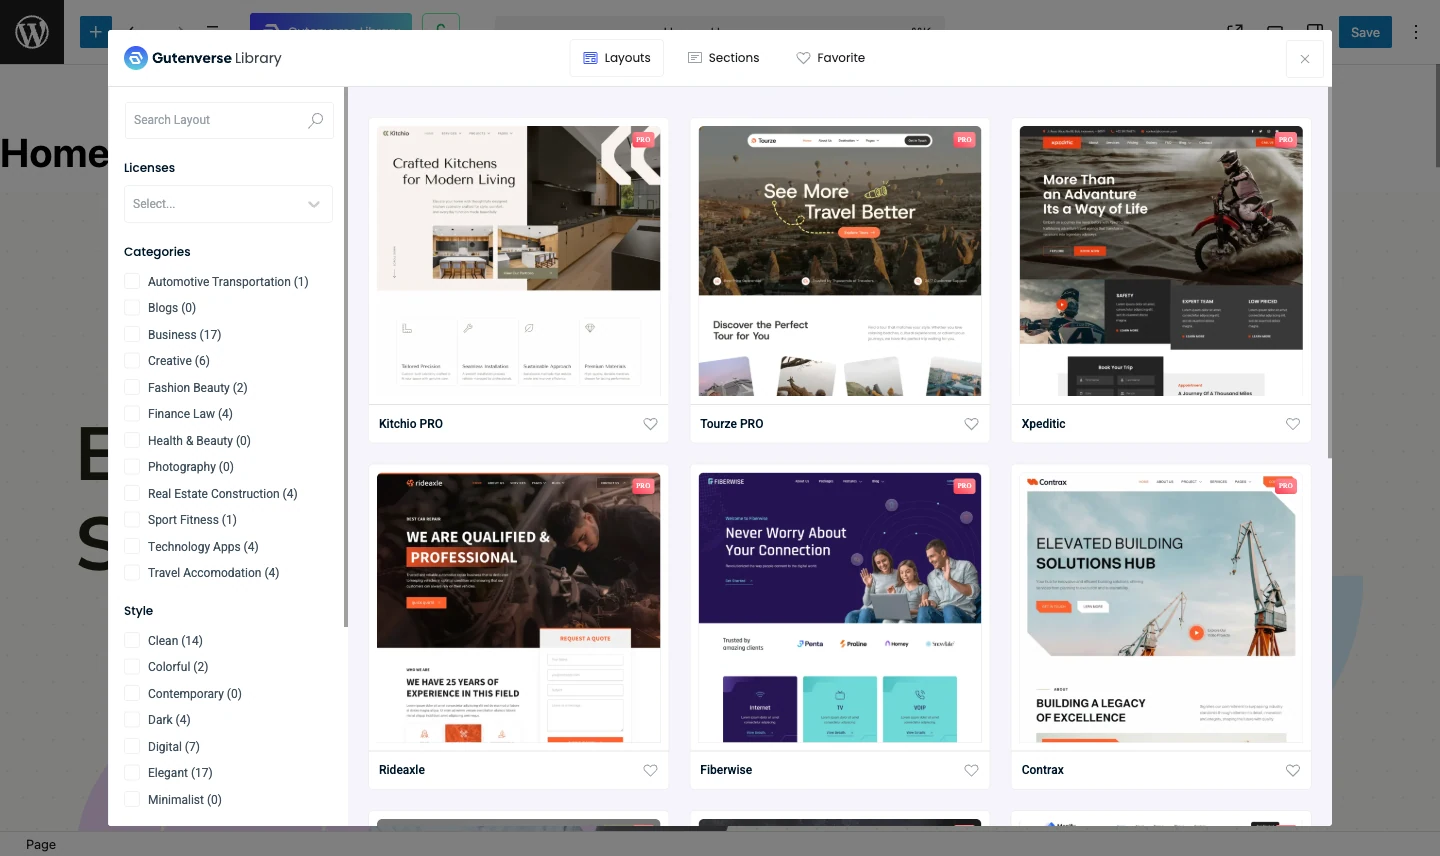
Task: Open the Fiberwise layout thumbnail
Action: 840,607
